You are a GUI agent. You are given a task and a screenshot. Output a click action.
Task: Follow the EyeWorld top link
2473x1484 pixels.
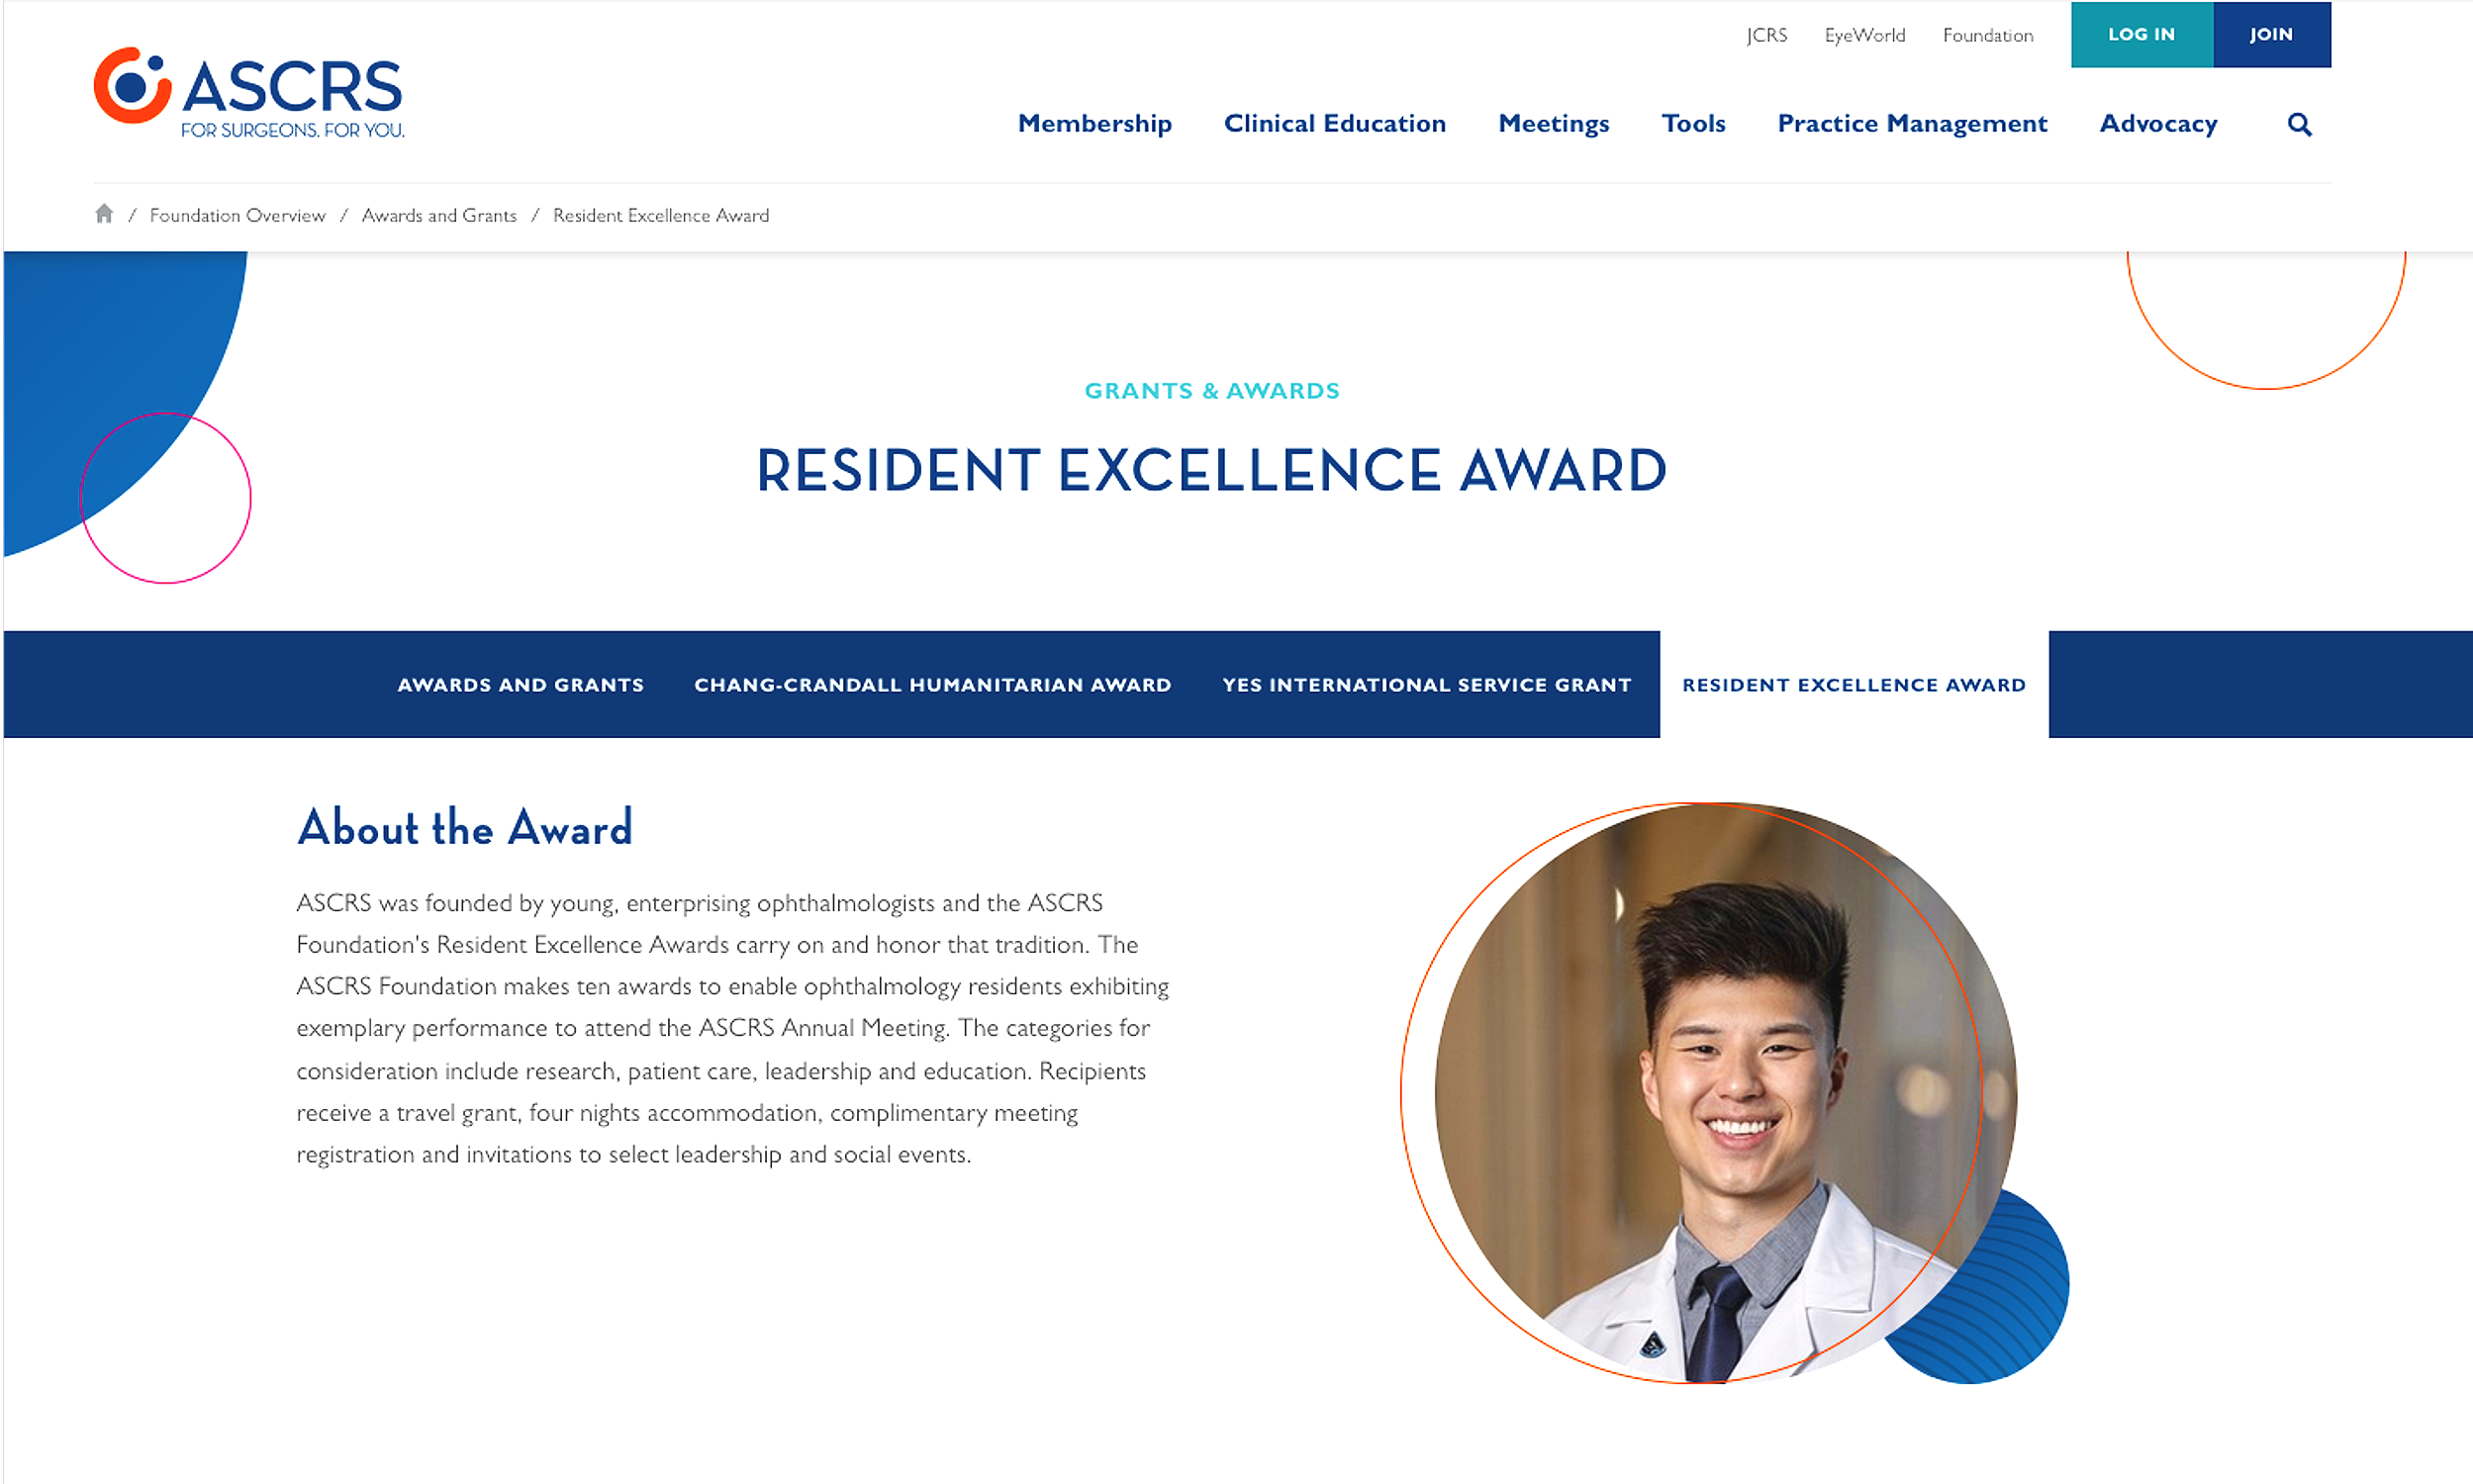(x=1864, y=35)
